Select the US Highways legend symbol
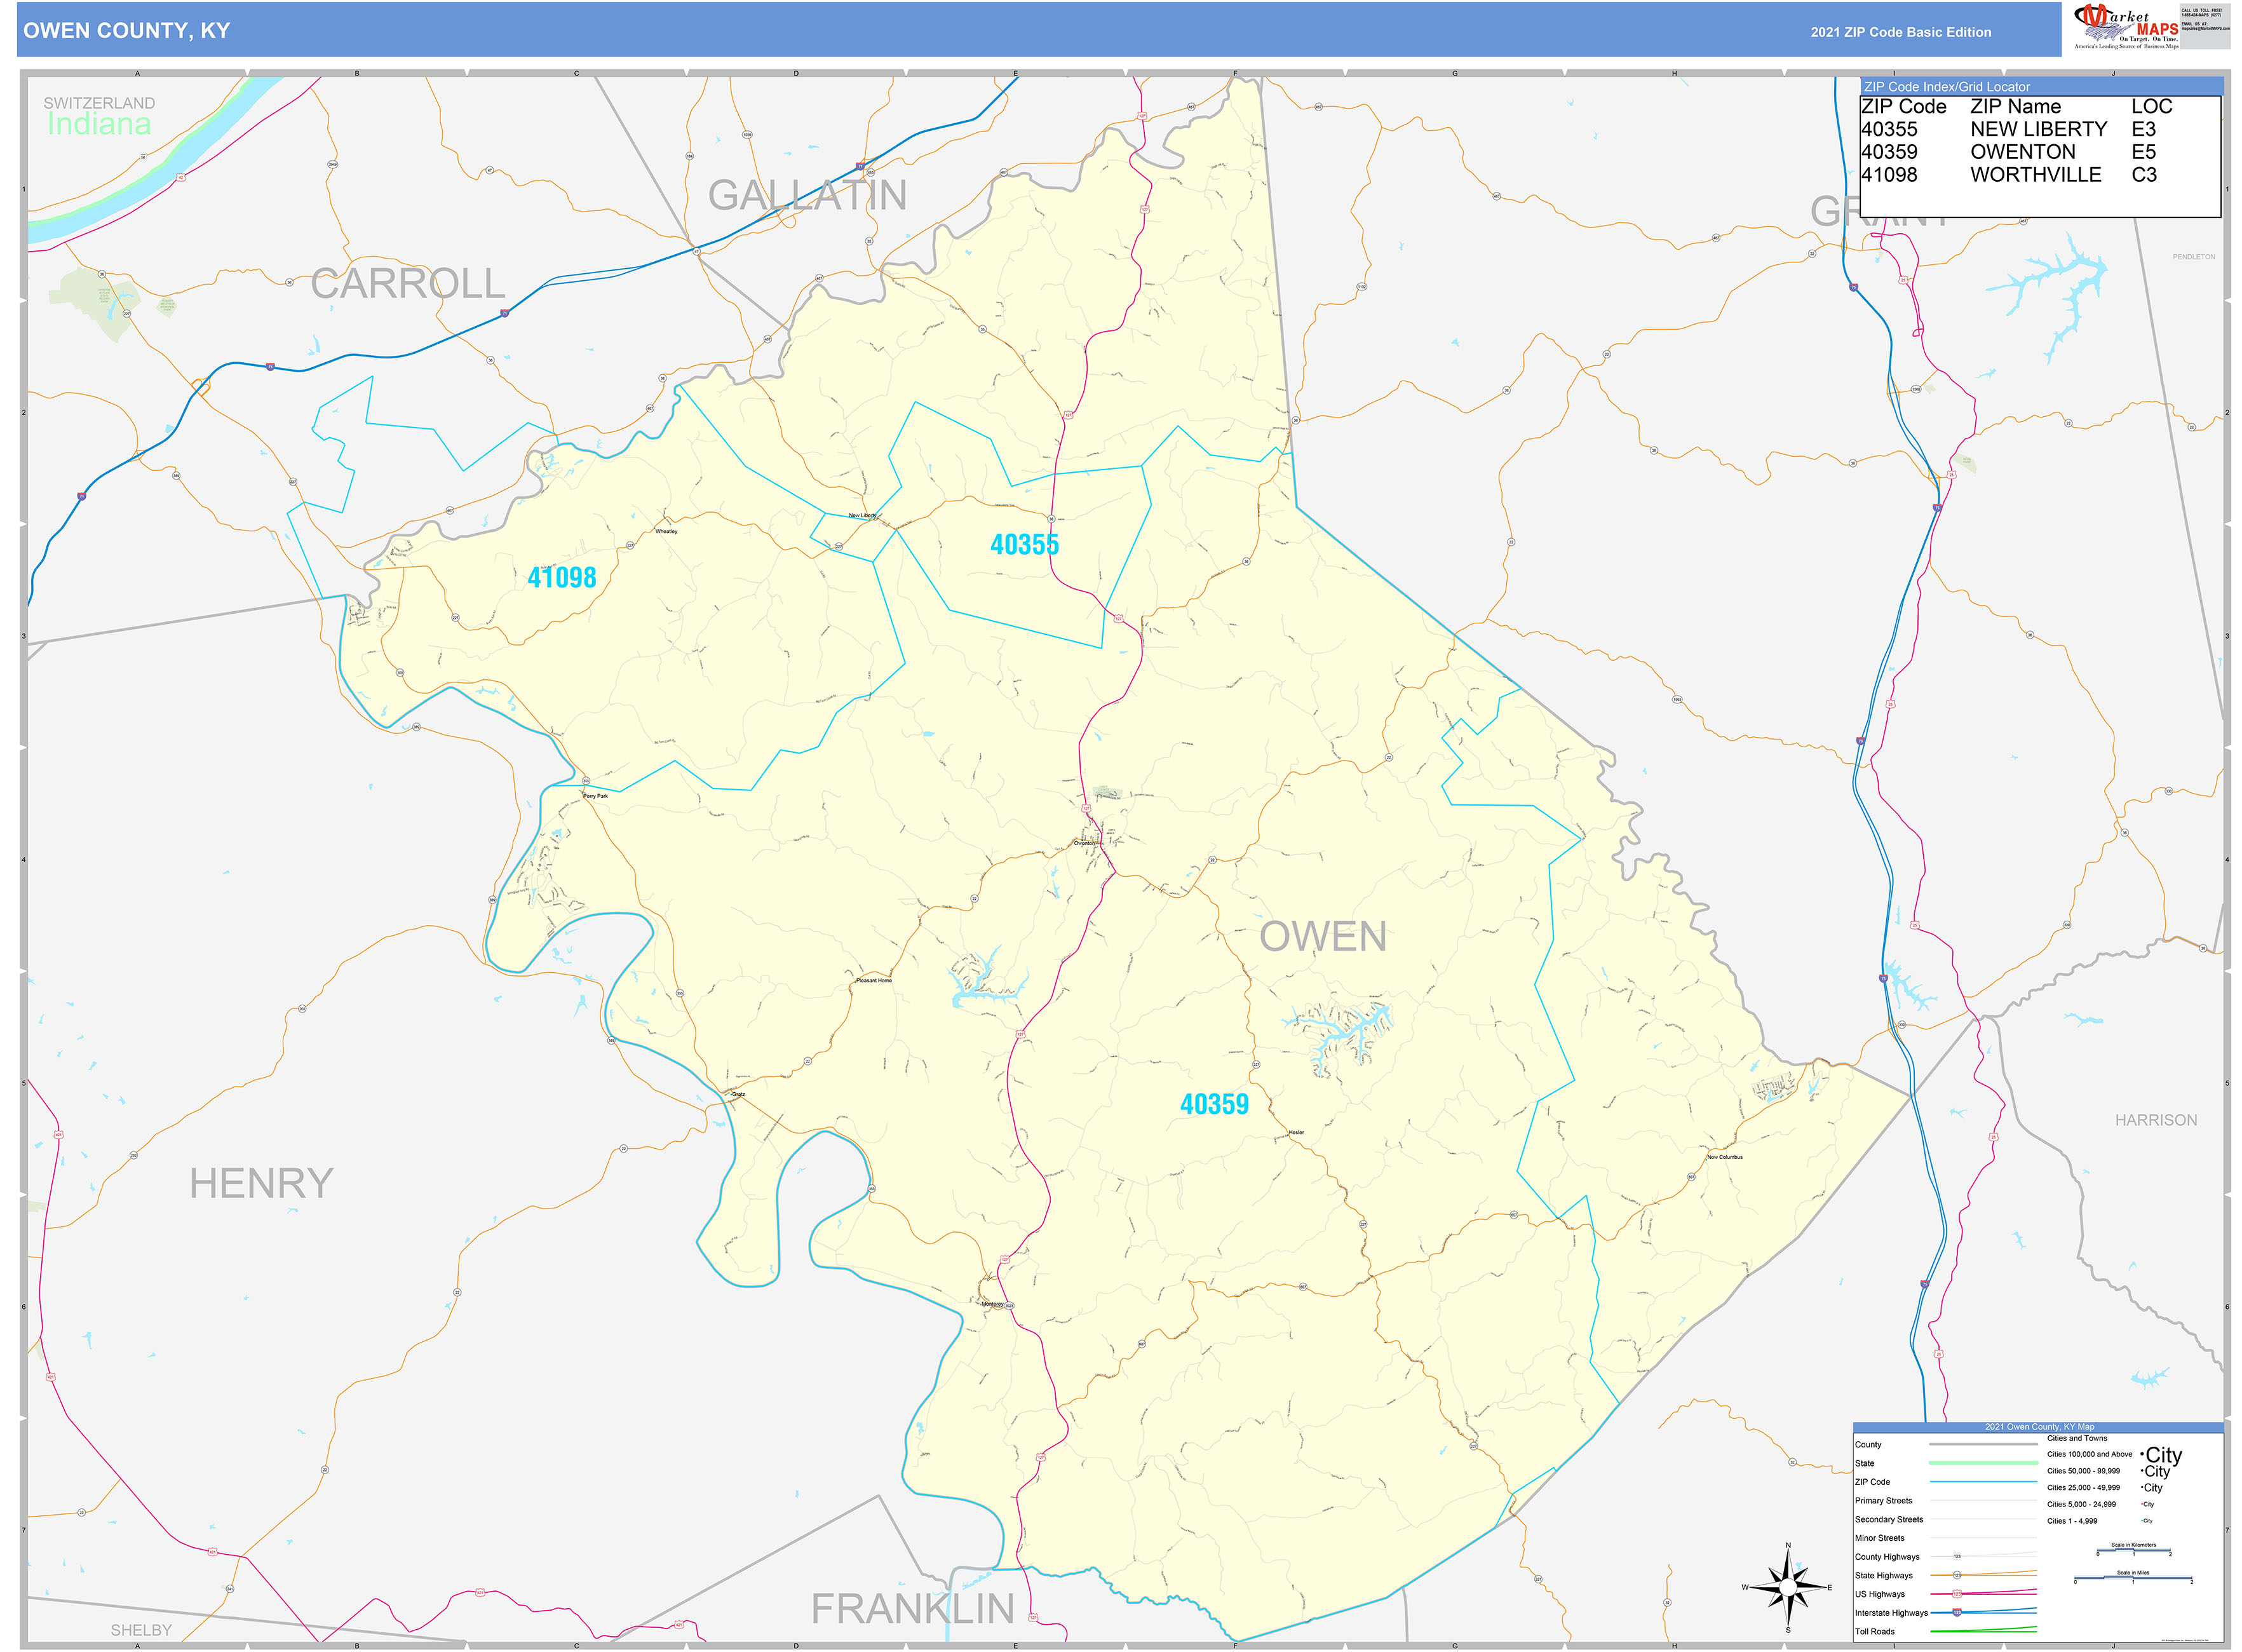The width and height of the screenshot is (2242, 1652). [1957, 1594]
